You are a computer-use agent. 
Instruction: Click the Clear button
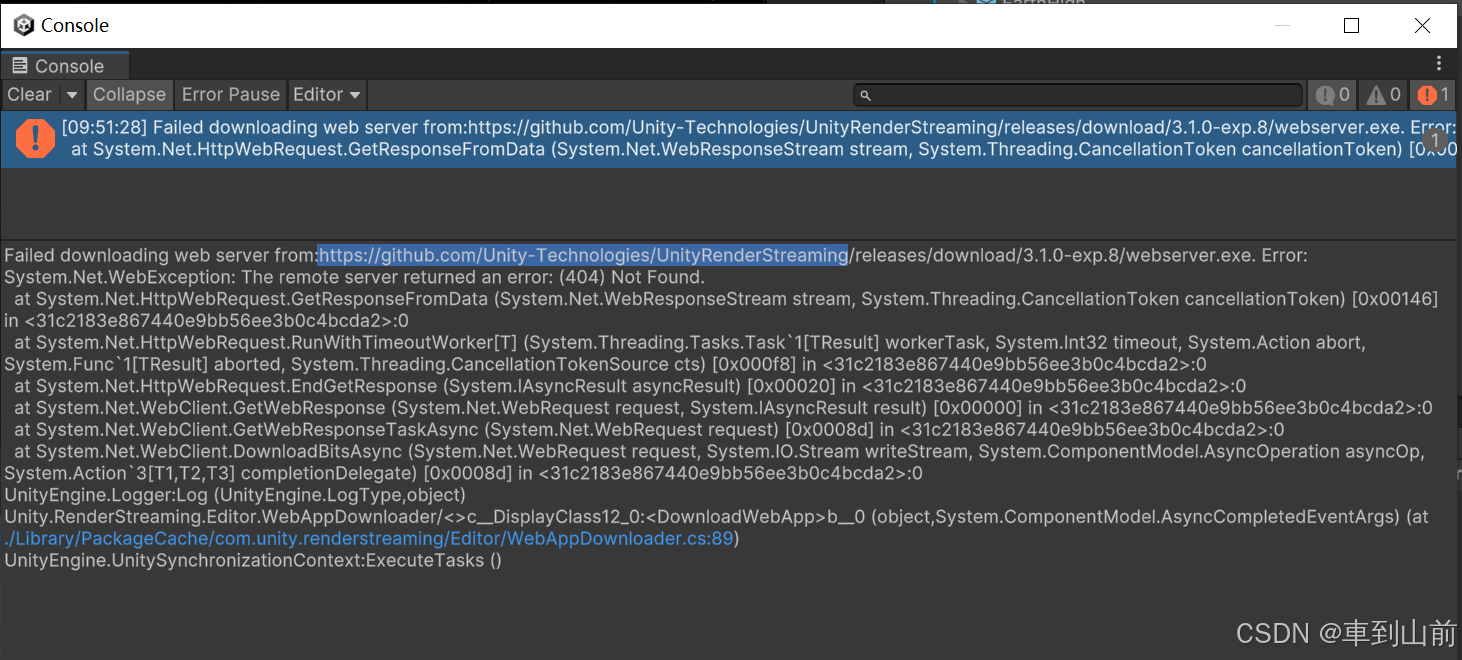point(29,95)
